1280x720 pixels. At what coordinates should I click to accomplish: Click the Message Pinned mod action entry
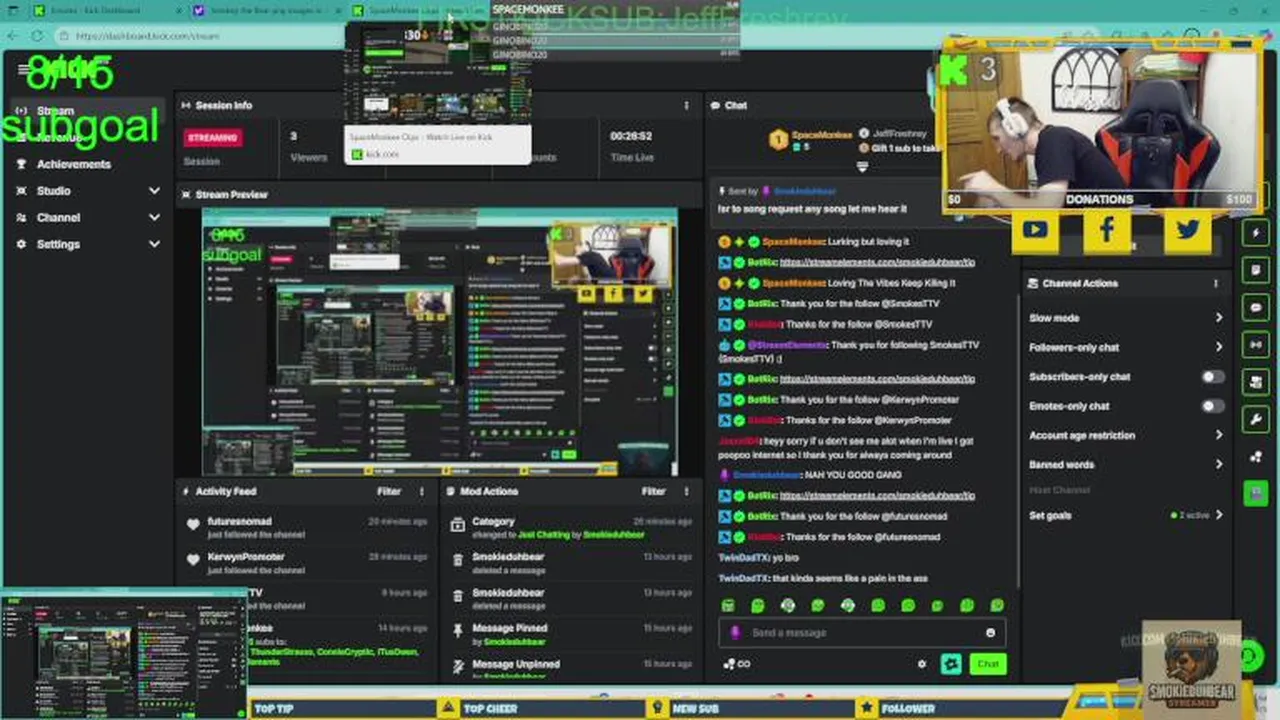click(x=571, y=634)
